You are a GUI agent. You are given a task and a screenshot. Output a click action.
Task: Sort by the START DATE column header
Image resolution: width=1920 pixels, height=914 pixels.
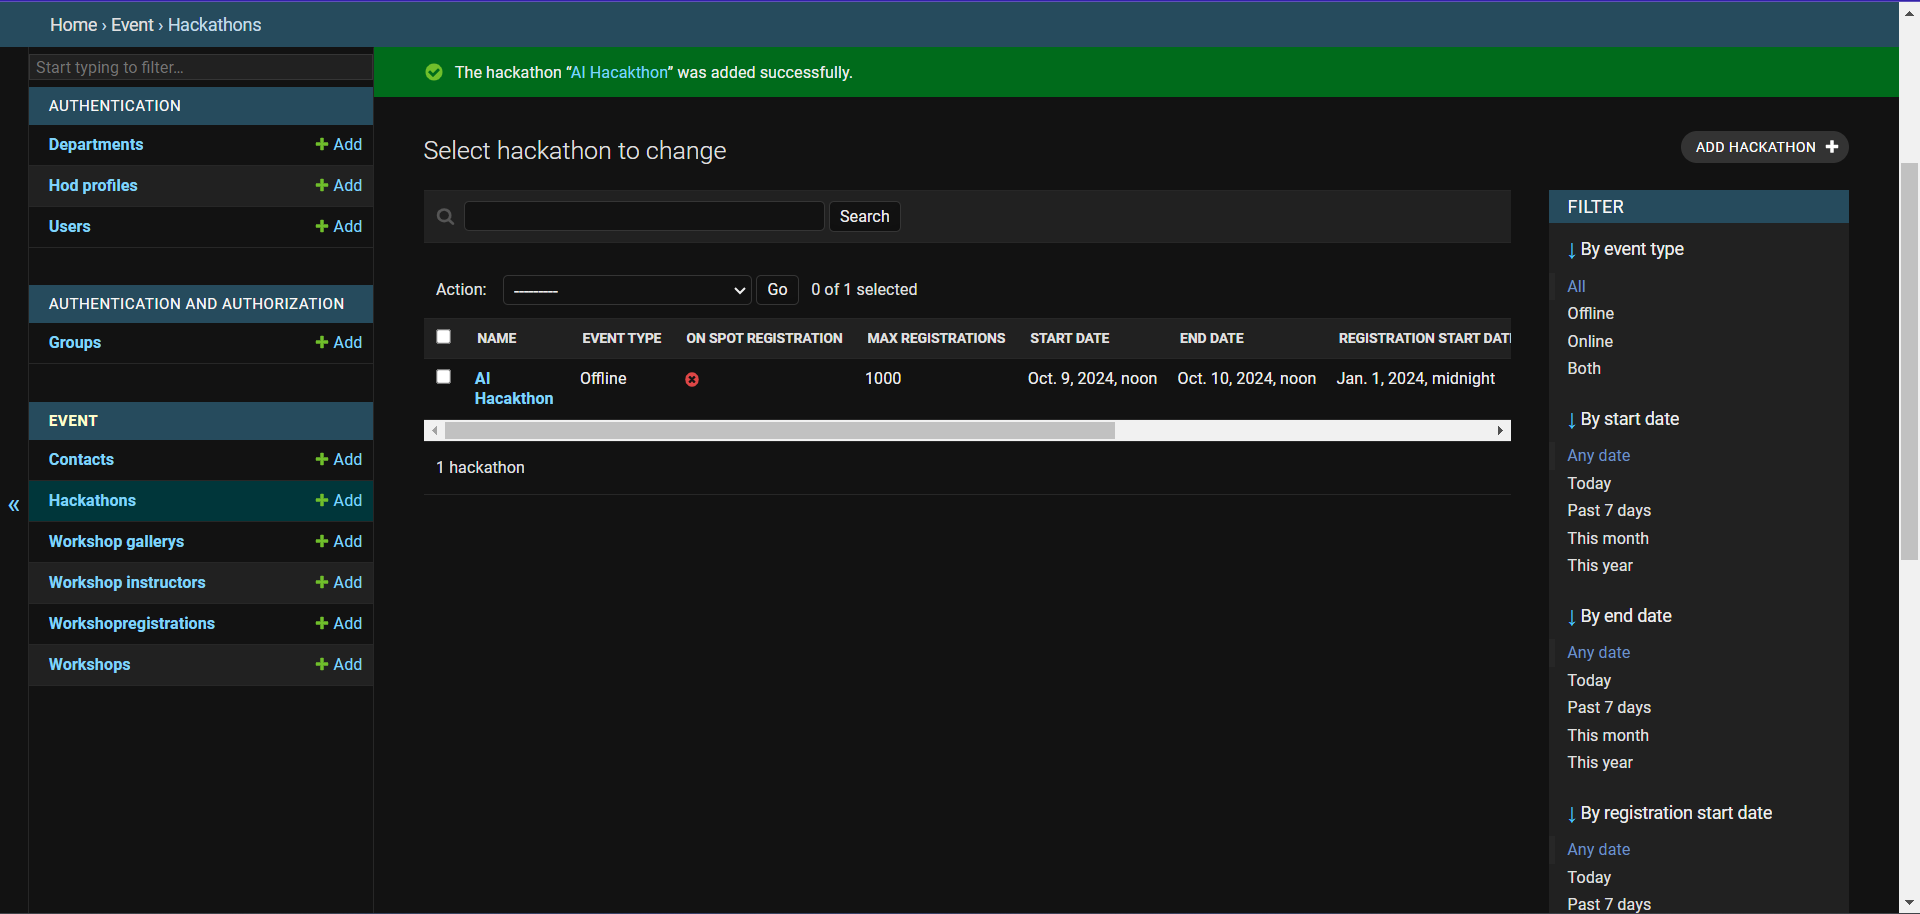[1070, 339]
